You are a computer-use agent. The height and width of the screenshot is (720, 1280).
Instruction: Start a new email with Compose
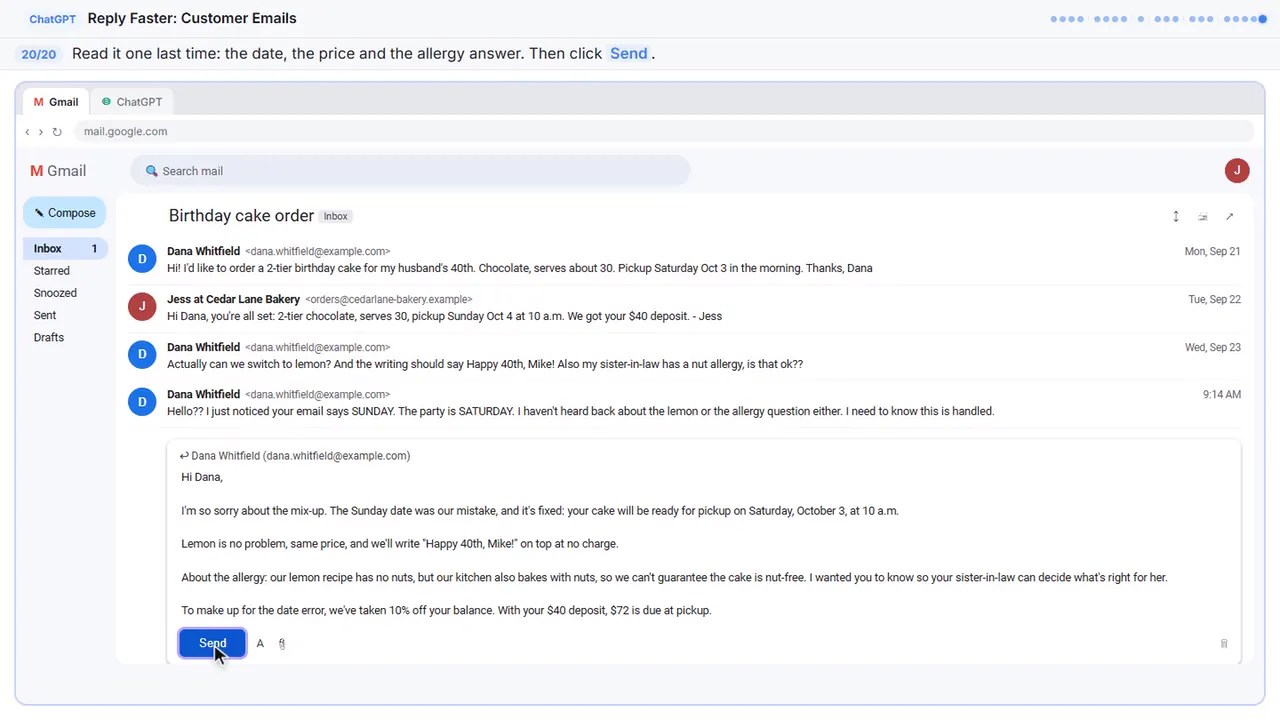pyautogui.click(x=65, y=213)
